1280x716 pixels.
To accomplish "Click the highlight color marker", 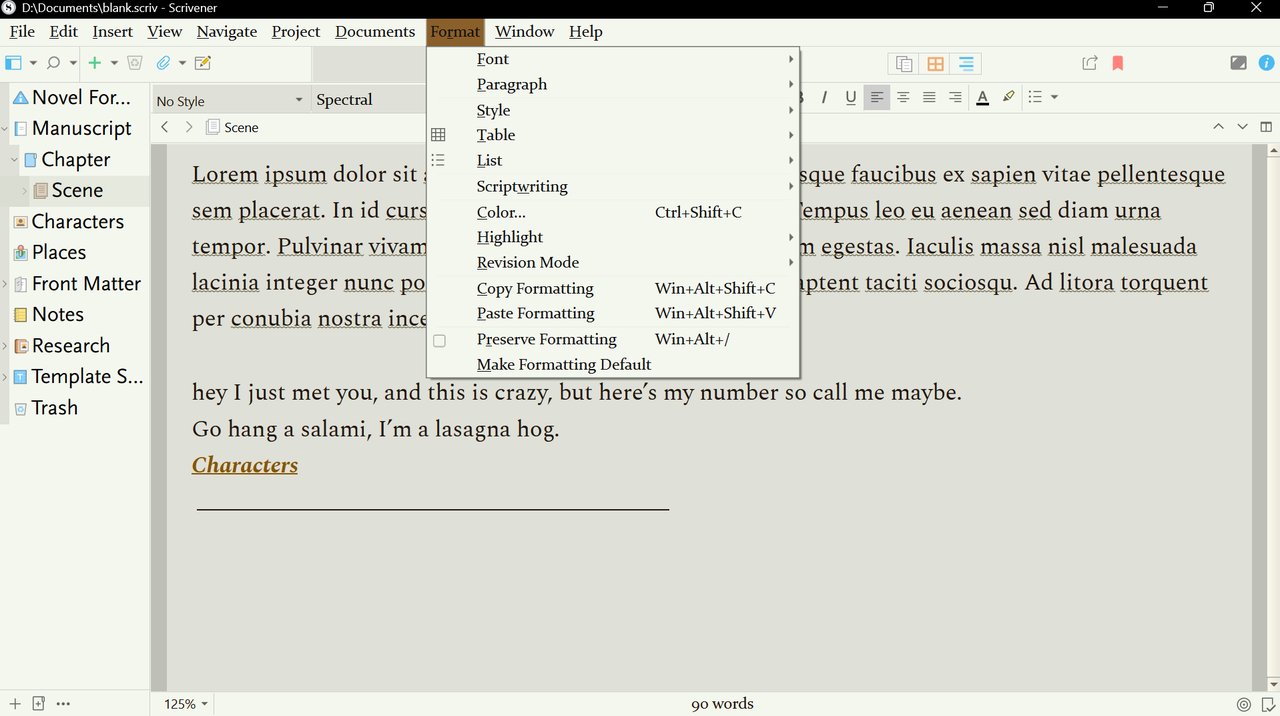I will [x=1008, y=97].
